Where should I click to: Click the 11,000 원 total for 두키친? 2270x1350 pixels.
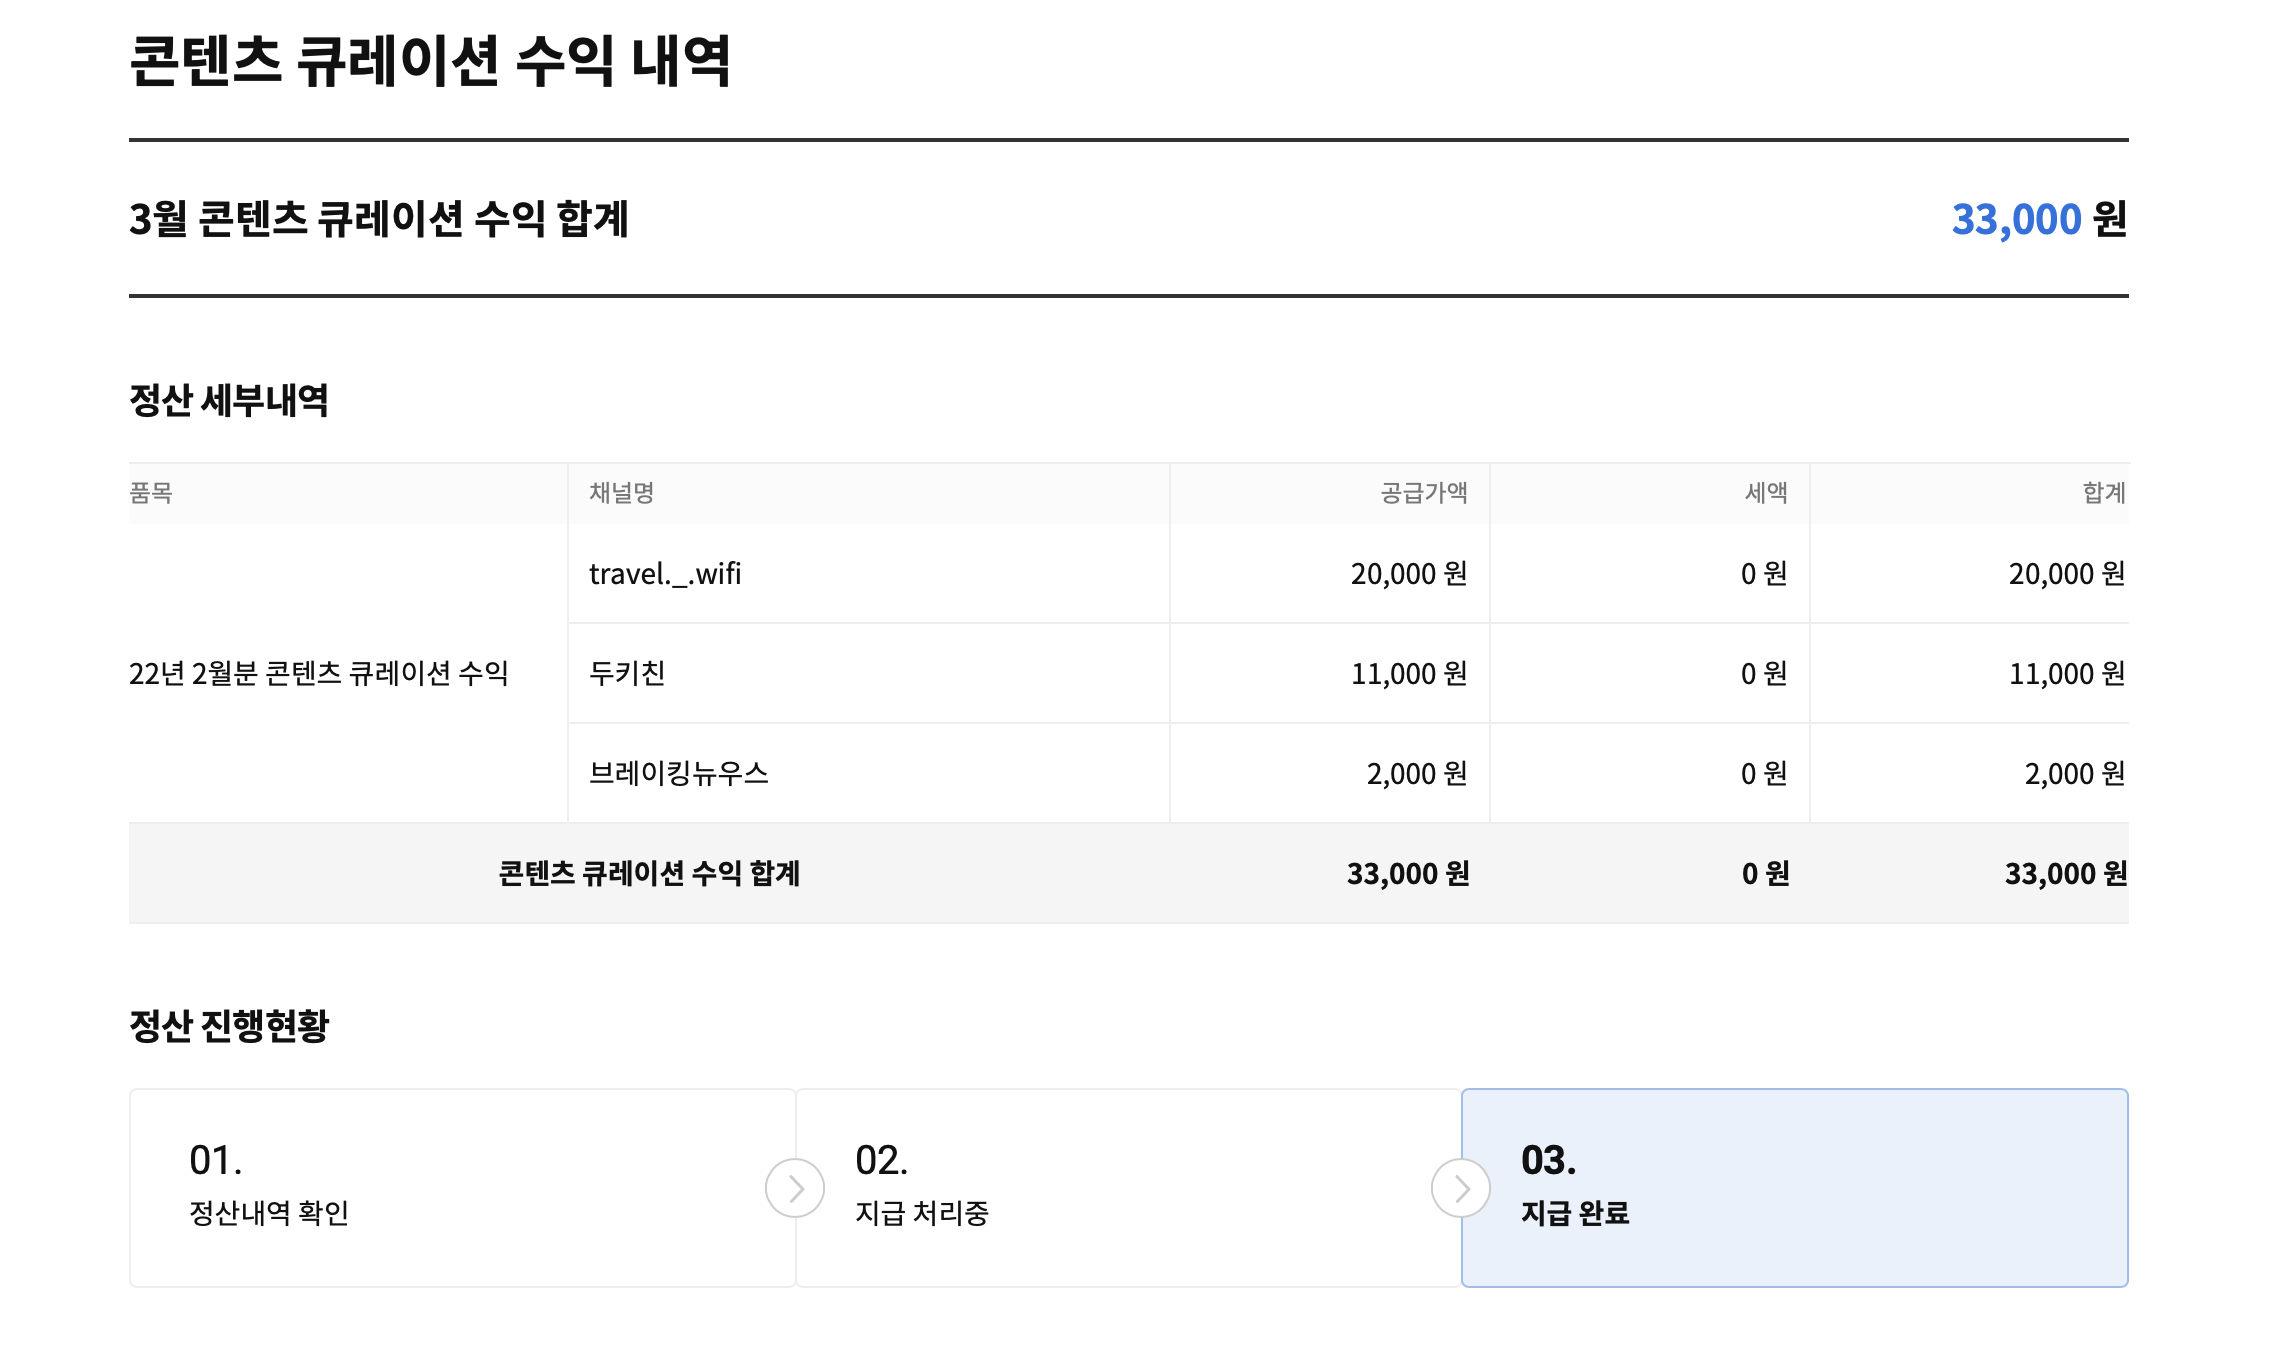2067,674
